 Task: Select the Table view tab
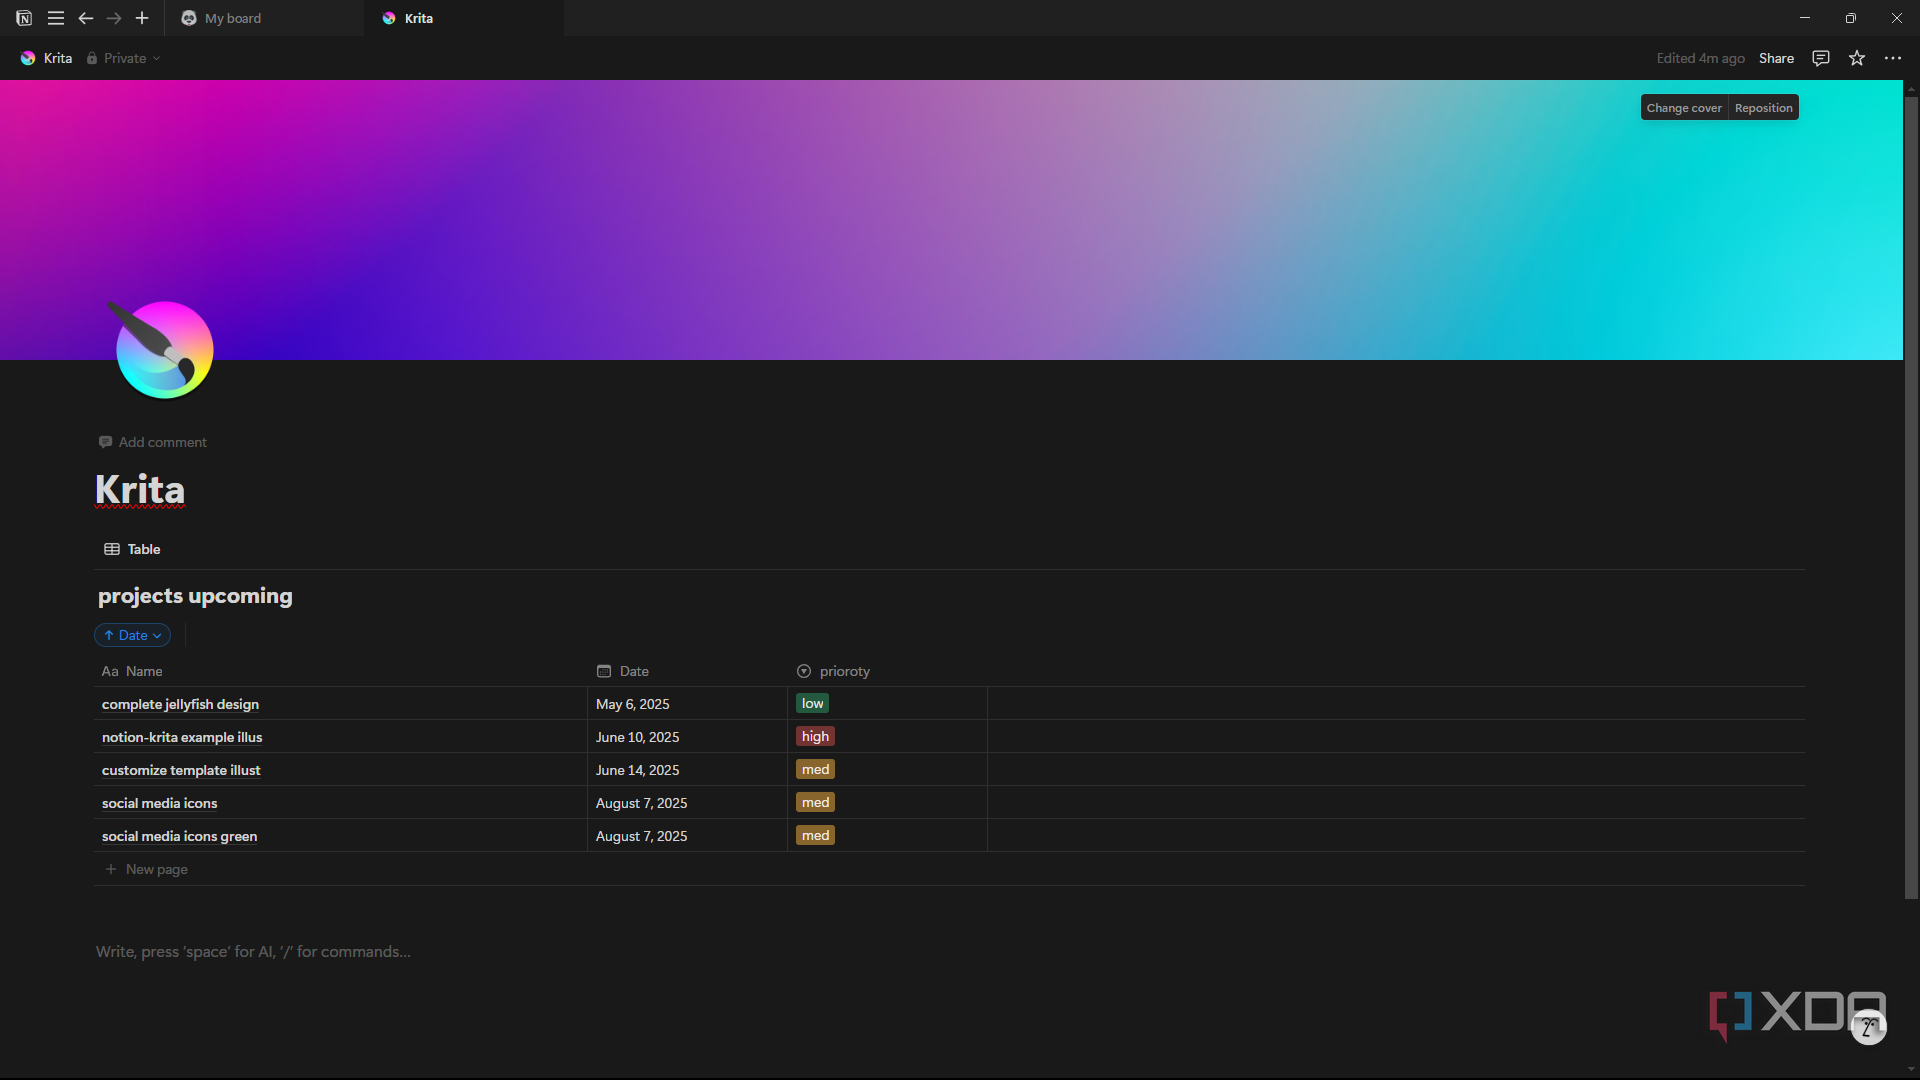132,549
